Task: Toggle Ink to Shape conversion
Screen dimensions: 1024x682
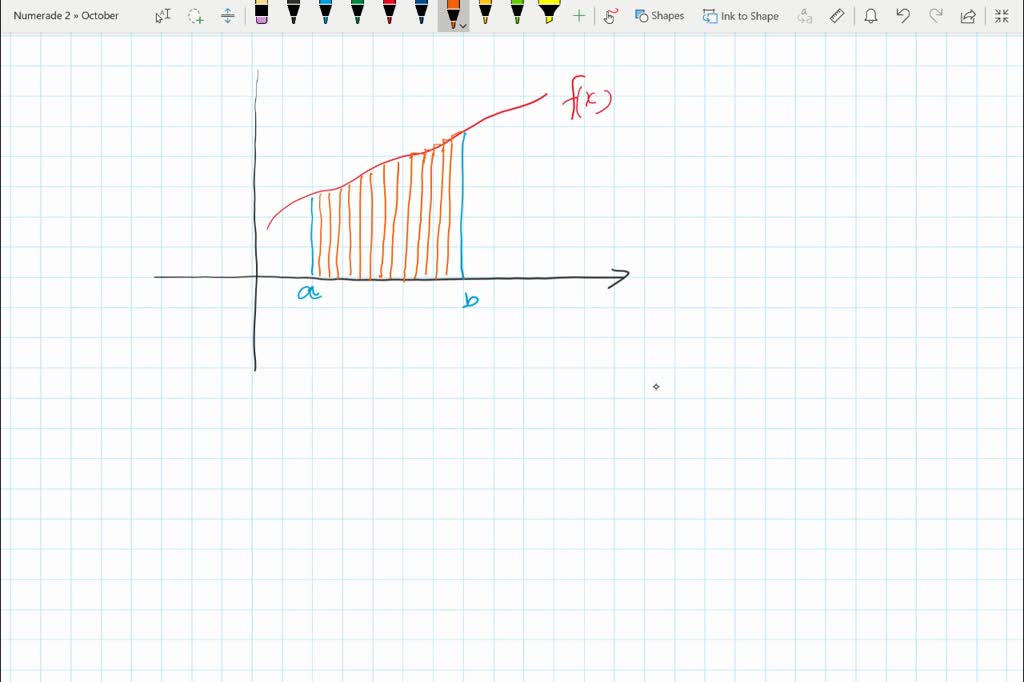Action: (x=741, y=16)
